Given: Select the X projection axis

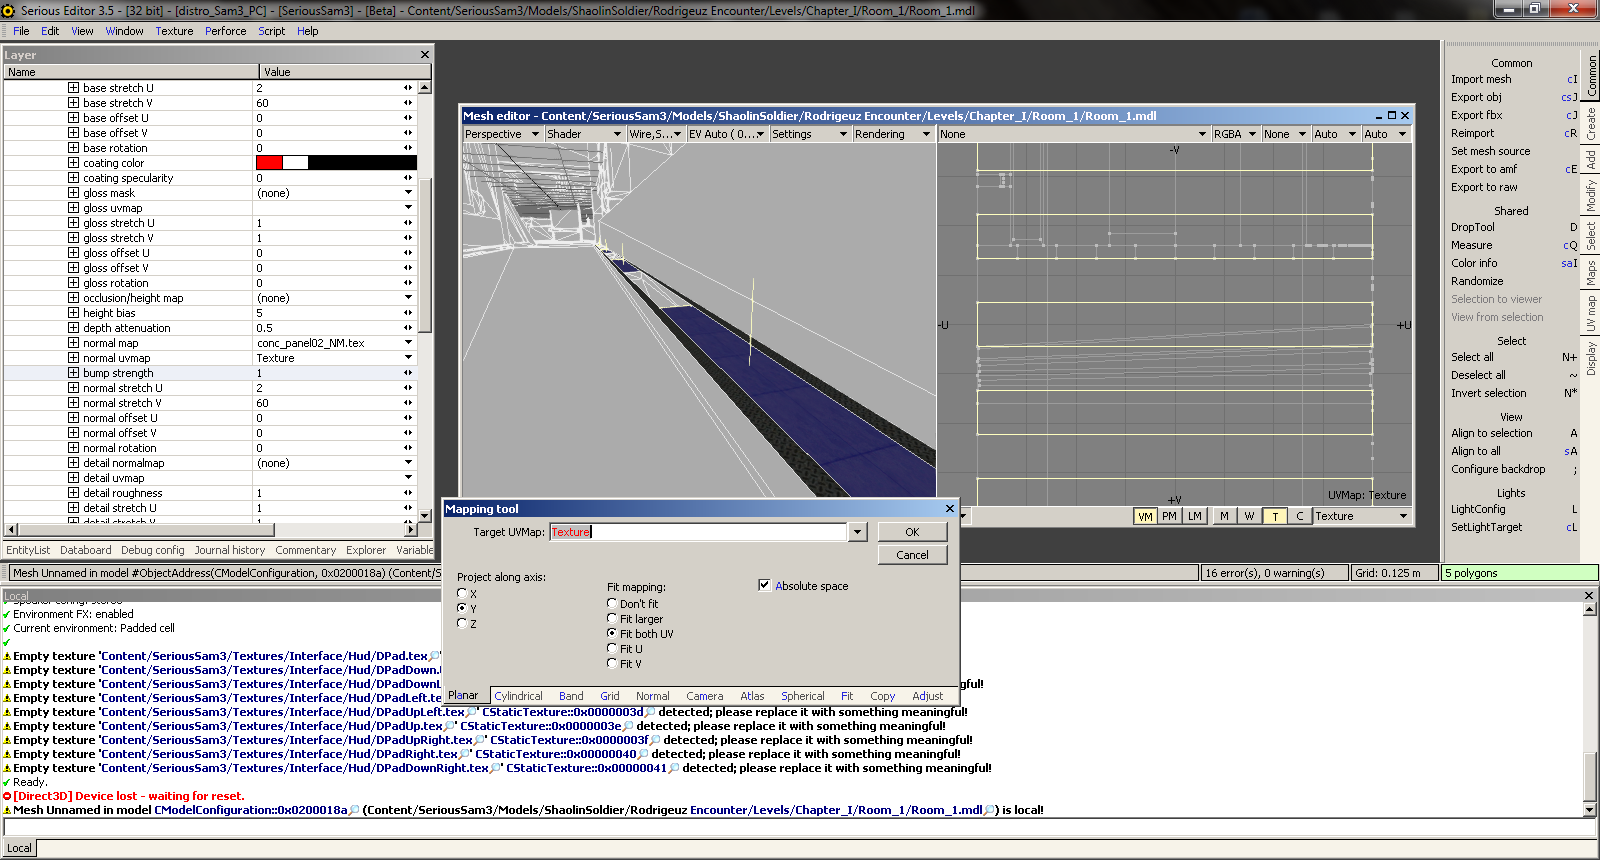Looking at the screenshot, I should [x=462, y=593].
